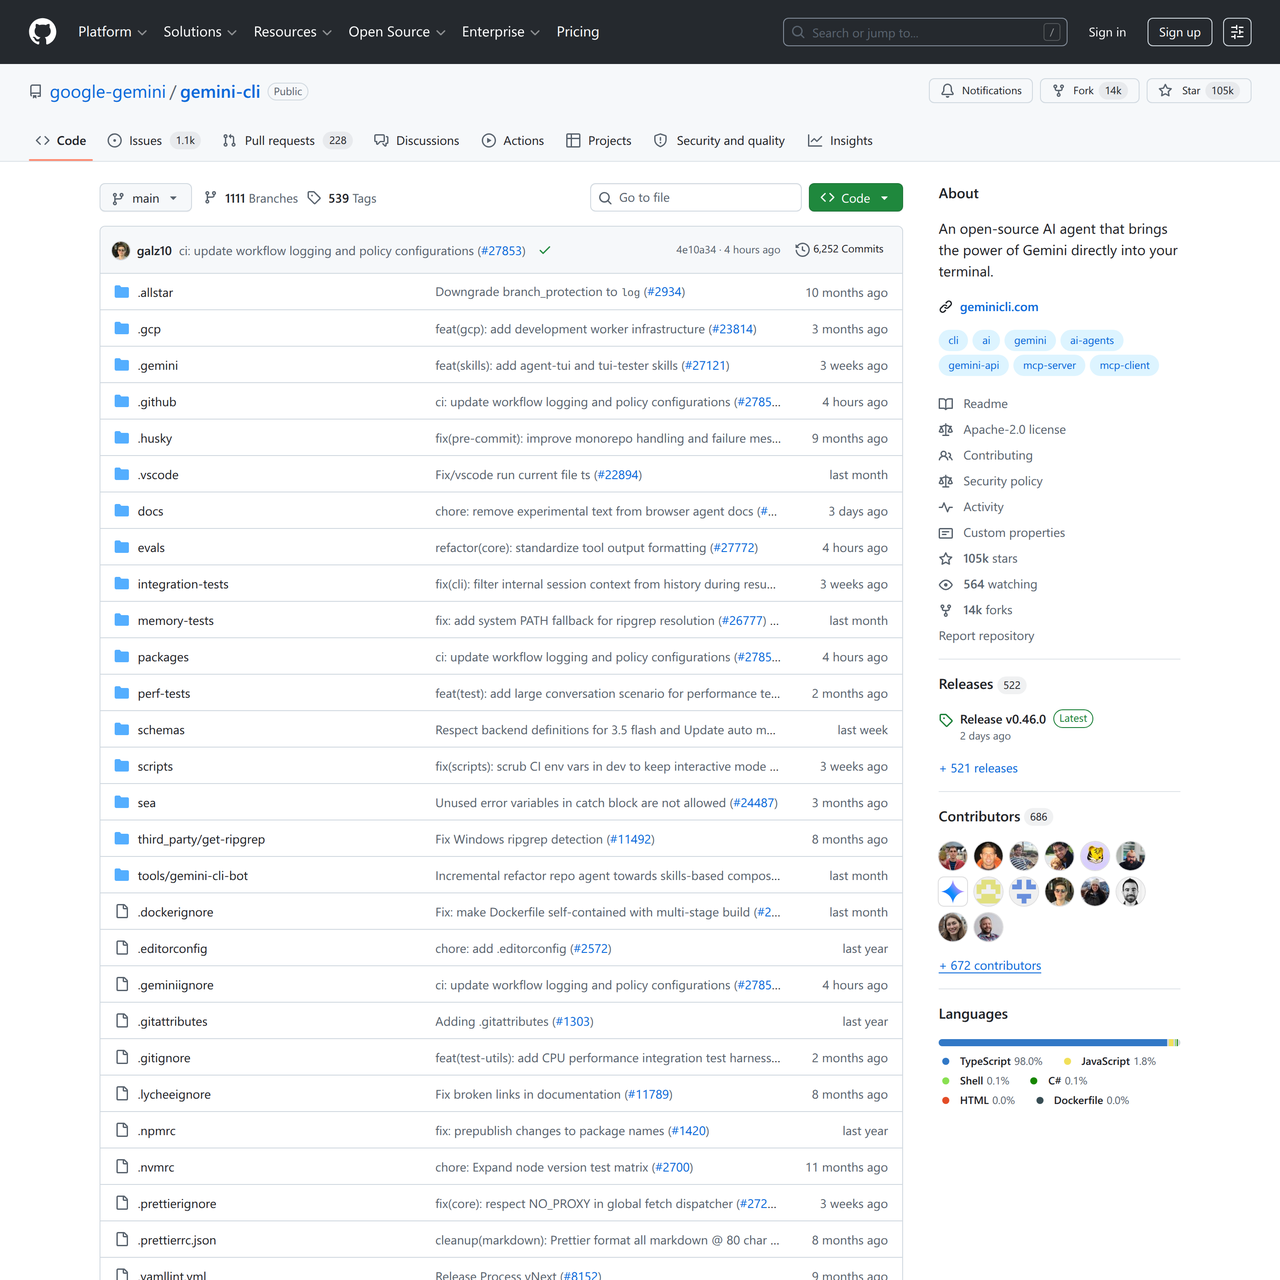
Task: Click the Sign up button
Action: [1180, 32]
